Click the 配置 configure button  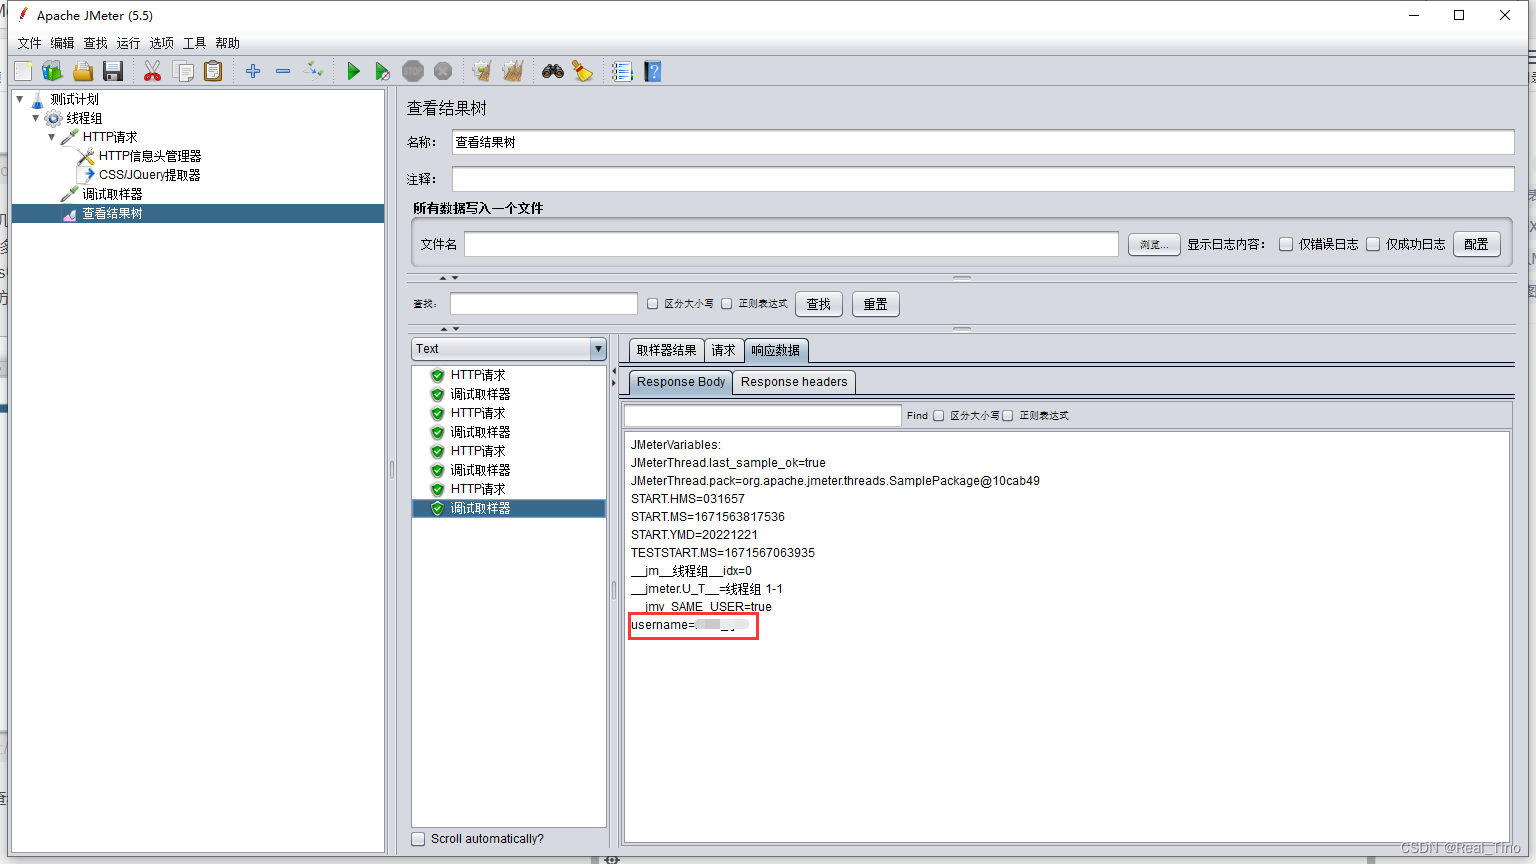click(x=1476, y=244)
